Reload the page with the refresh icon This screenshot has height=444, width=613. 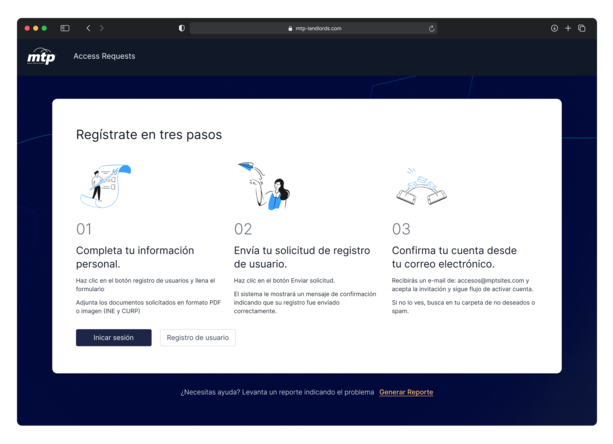[432, 28]
